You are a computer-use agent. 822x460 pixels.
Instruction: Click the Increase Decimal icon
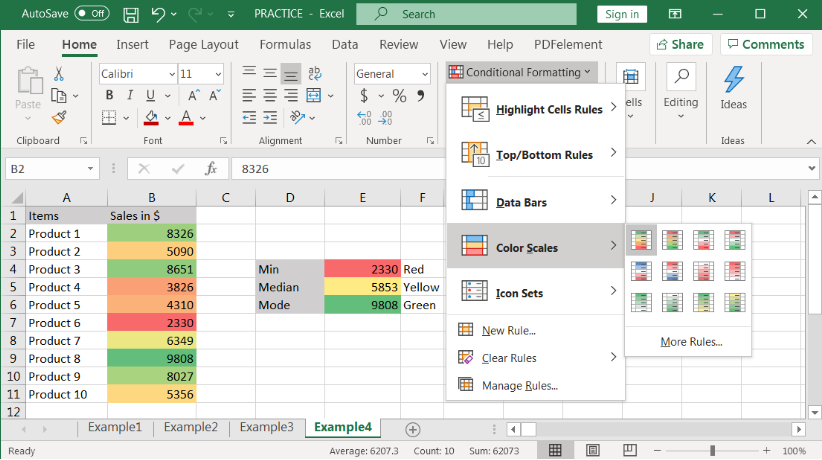[364, 118]
